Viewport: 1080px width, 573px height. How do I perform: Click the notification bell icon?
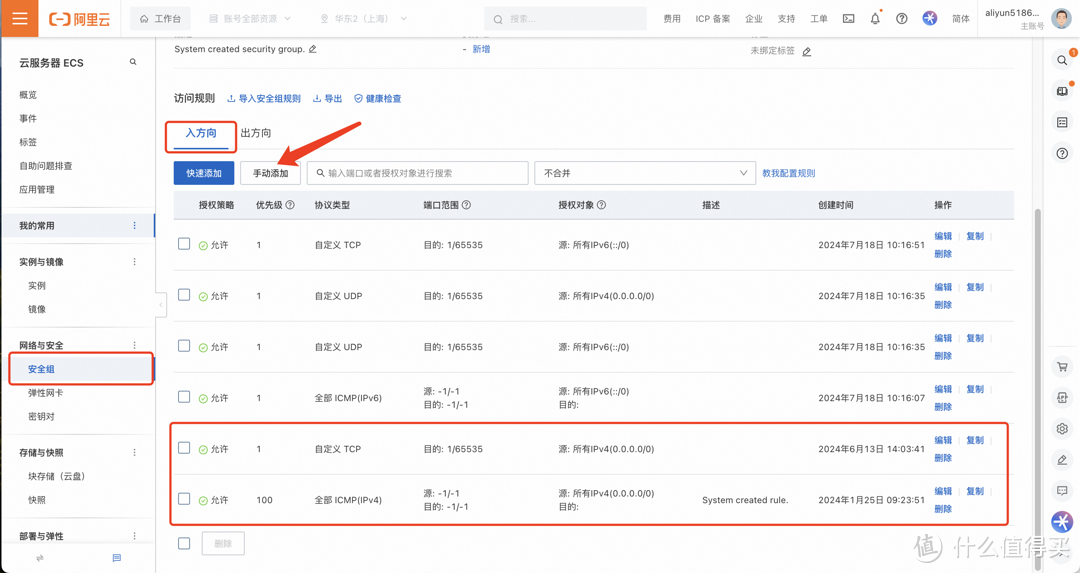coord(875,18)
